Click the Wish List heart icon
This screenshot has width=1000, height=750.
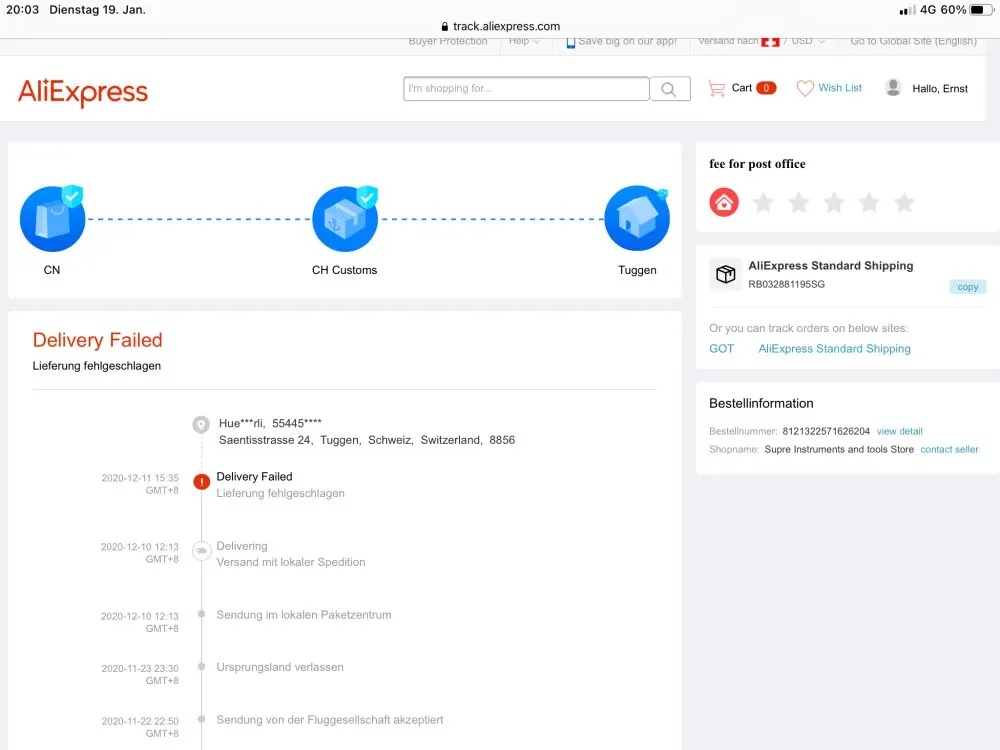(x=805, y=88)
